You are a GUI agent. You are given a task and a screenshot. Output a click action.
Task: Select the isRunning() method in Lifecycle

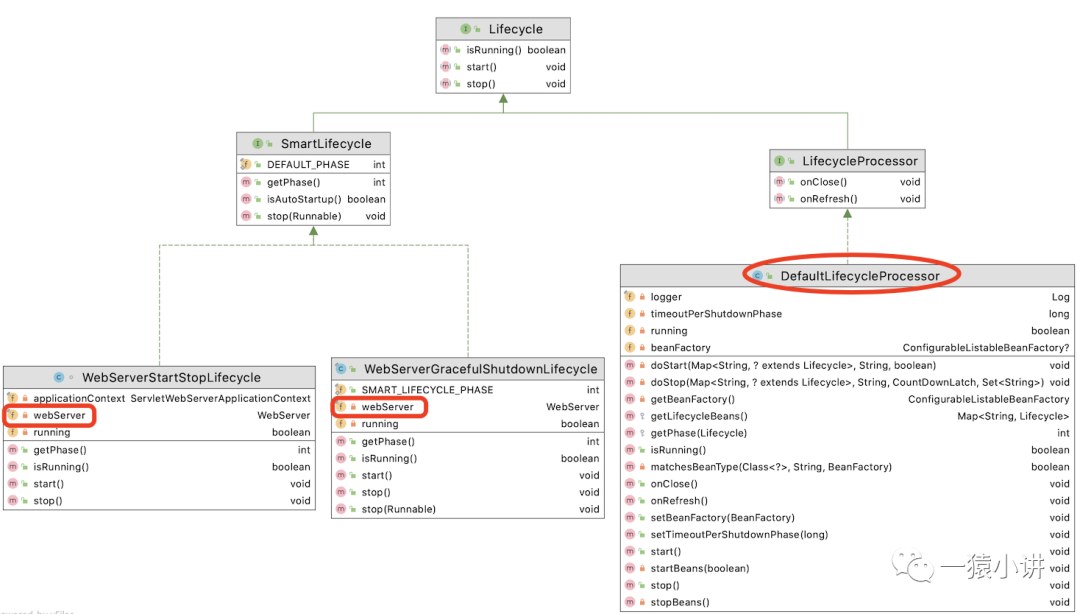coord(503,50)
